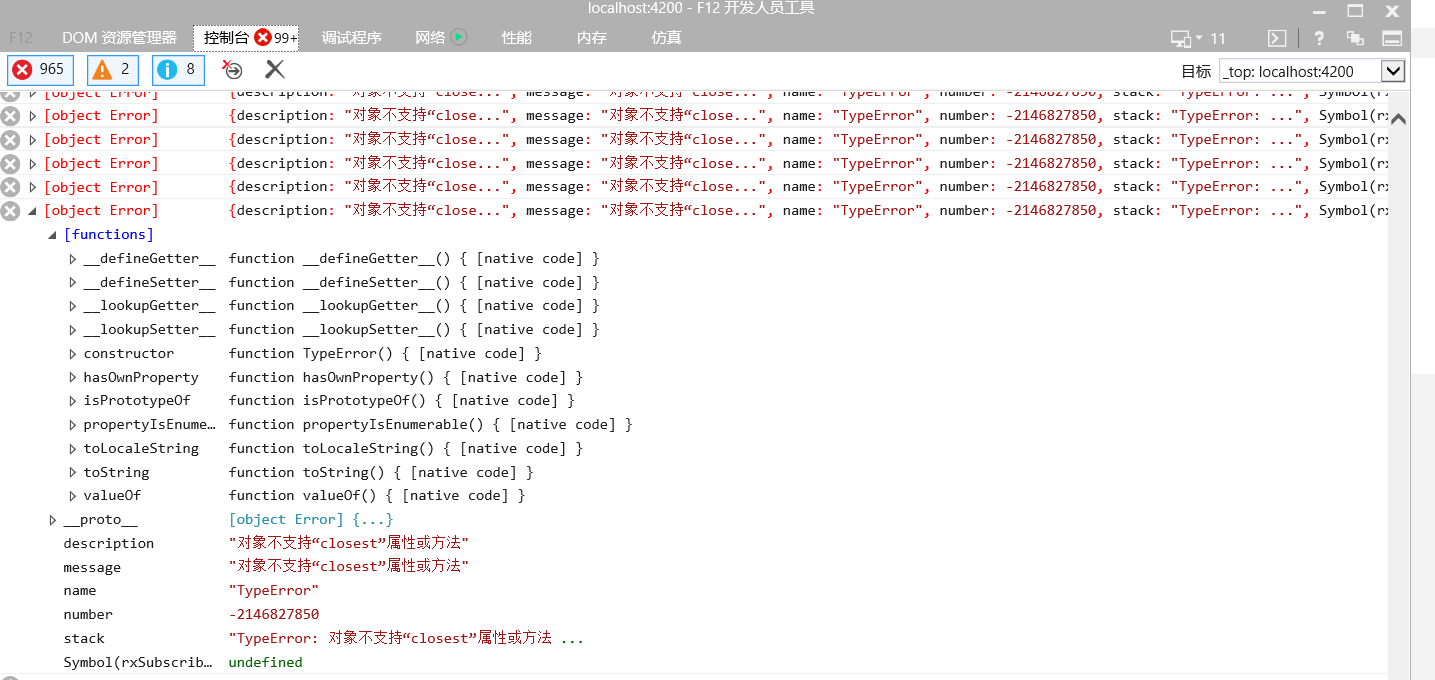Click the minimize tools pane icon
1435x680 pixels.
point(1392,37)
